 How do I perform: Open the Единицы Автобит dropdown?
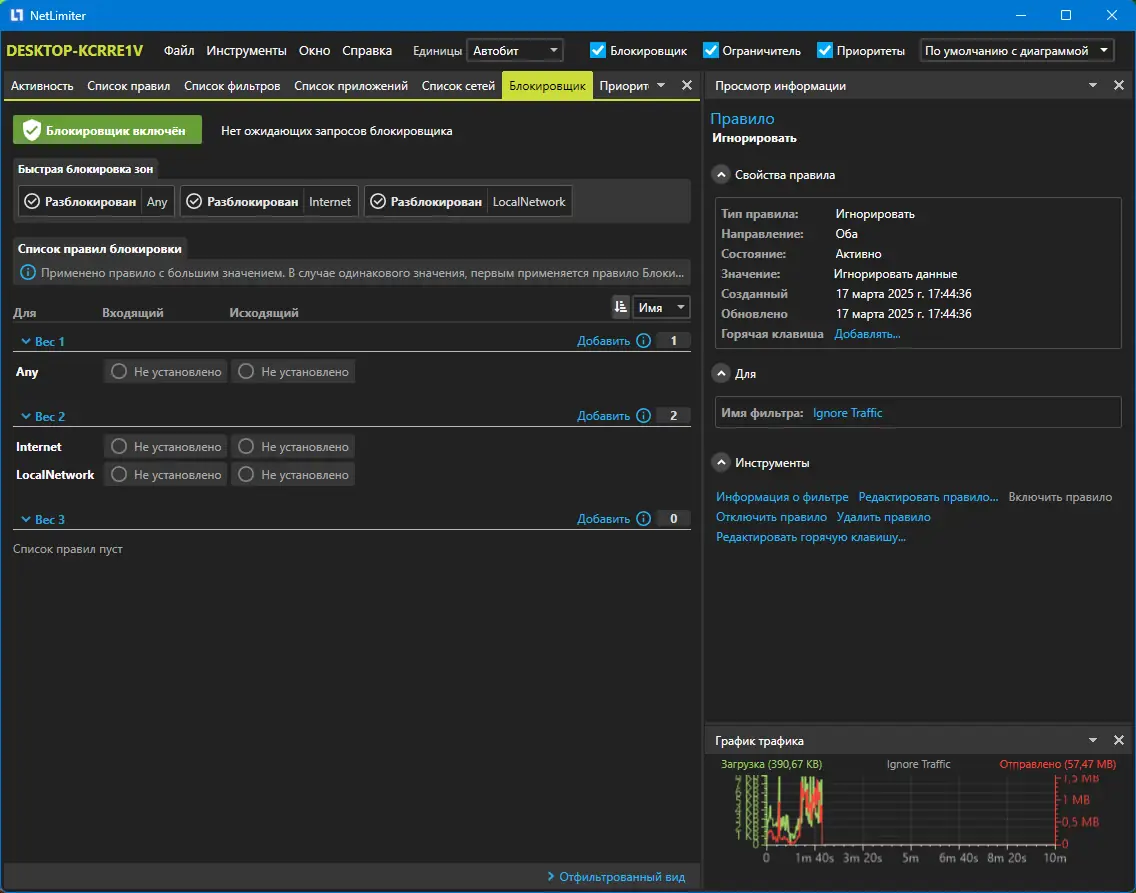(515, 50)
